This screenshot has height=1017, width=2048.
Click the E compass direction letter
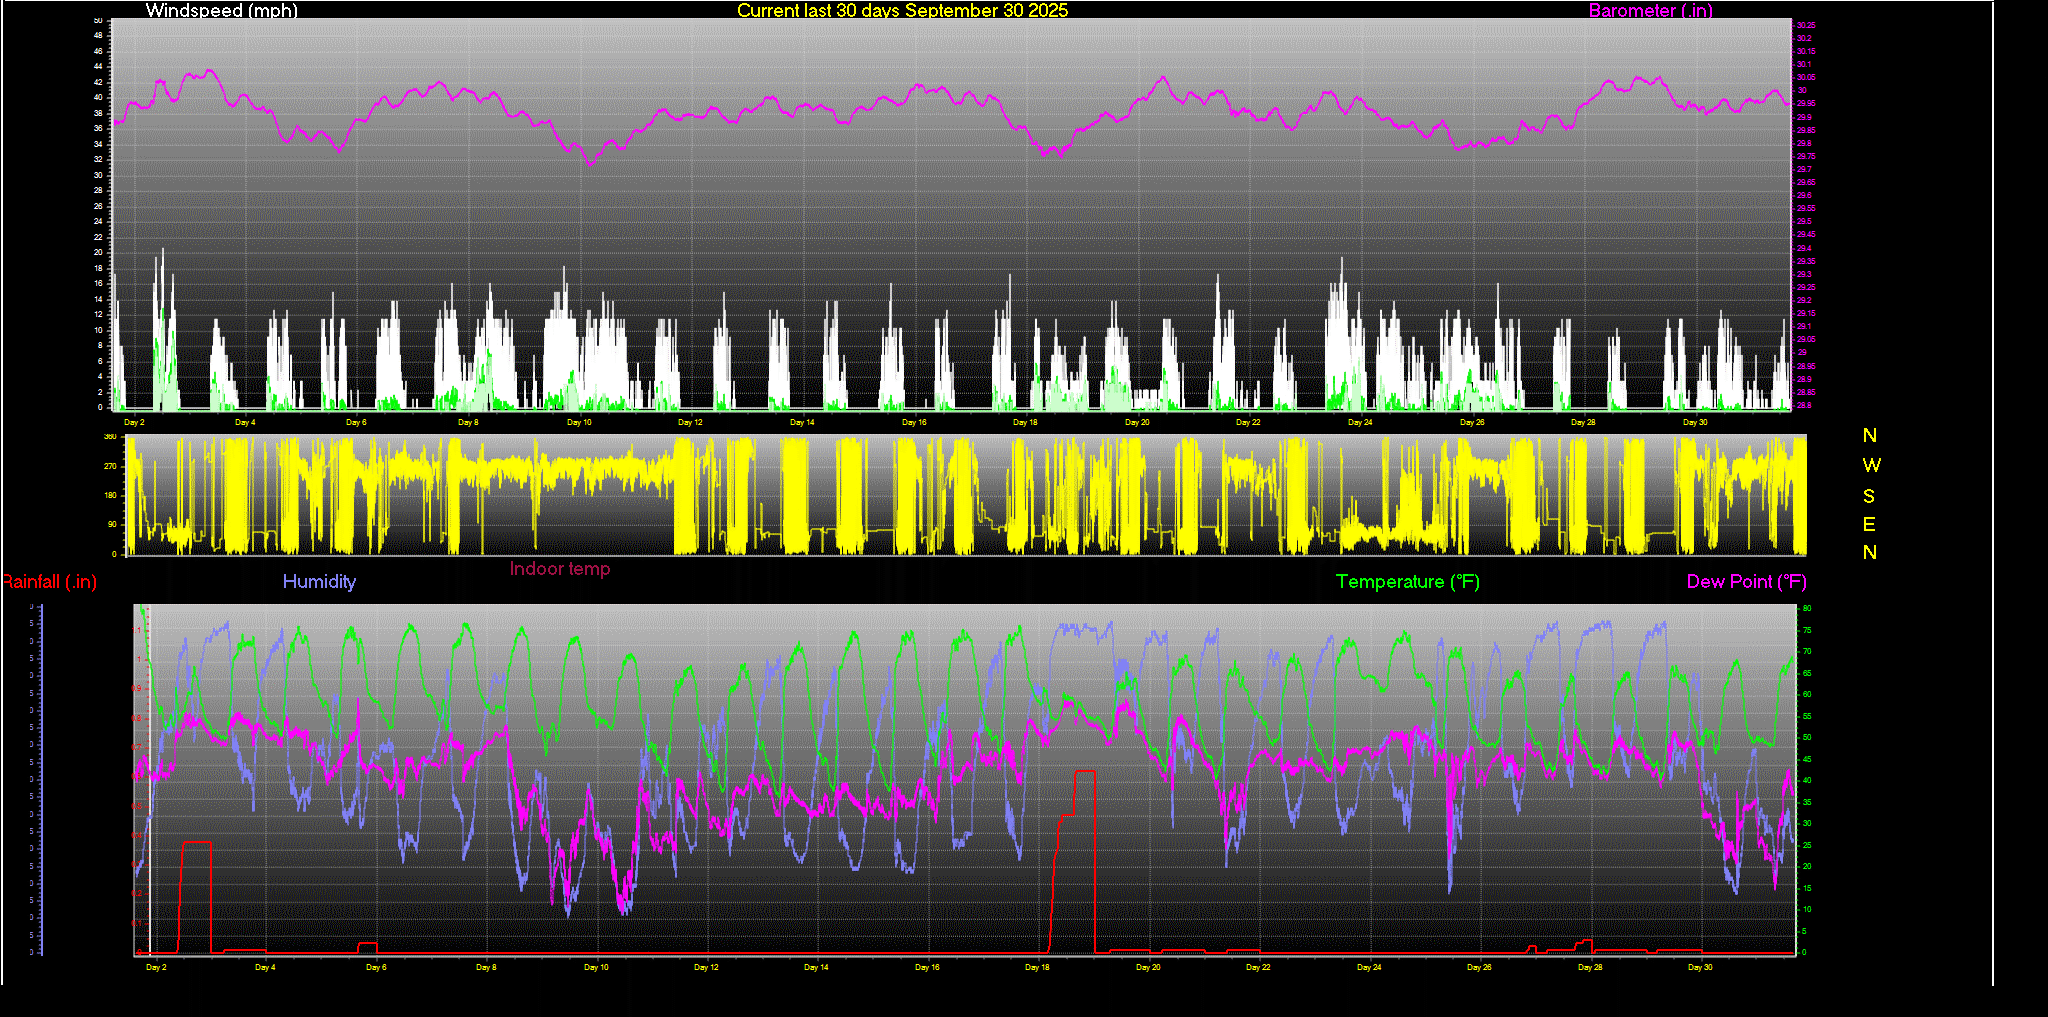coord(1869,525)
